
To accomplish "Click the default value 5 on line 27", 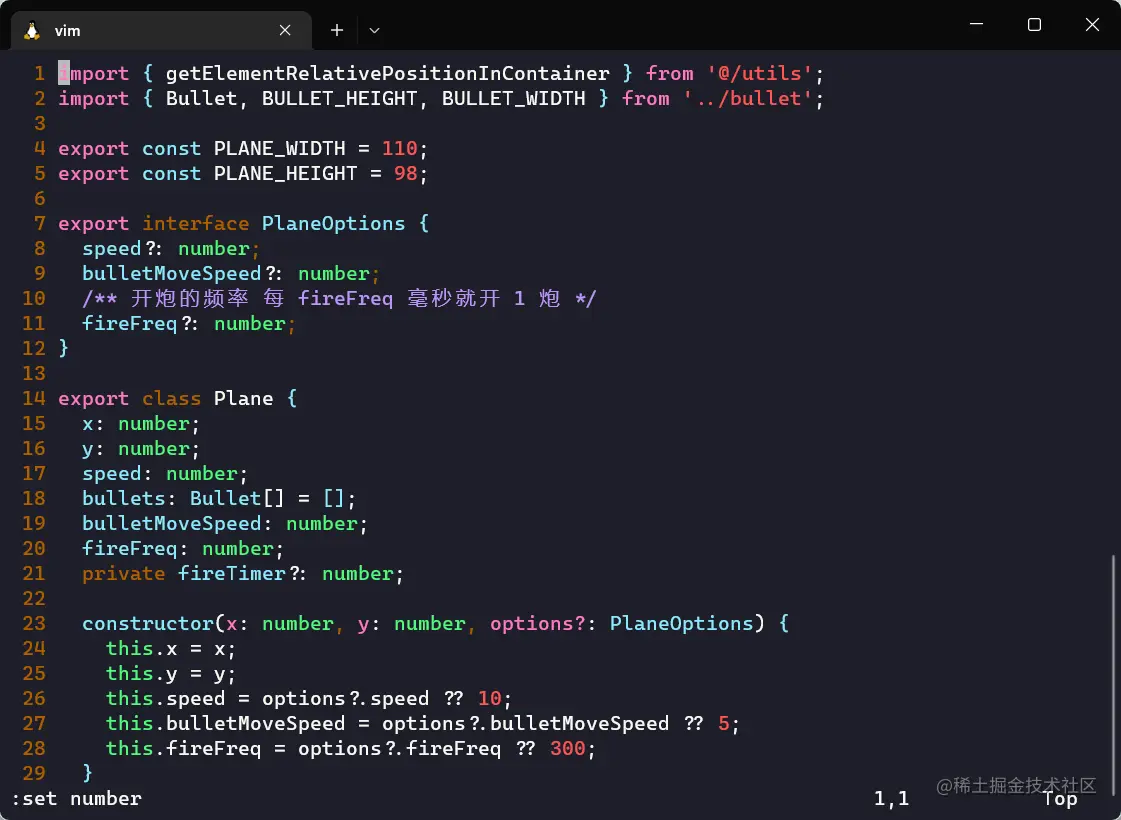I will coord(724,723).
